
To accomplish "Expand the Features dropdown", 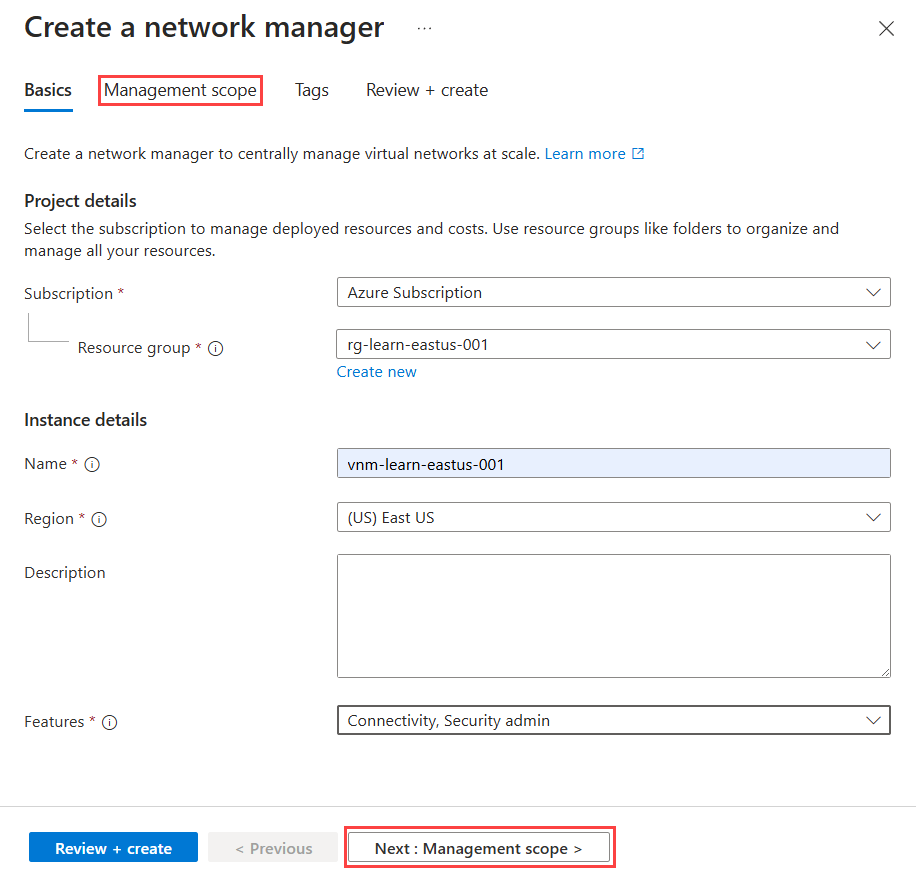I will pos(613,720).
